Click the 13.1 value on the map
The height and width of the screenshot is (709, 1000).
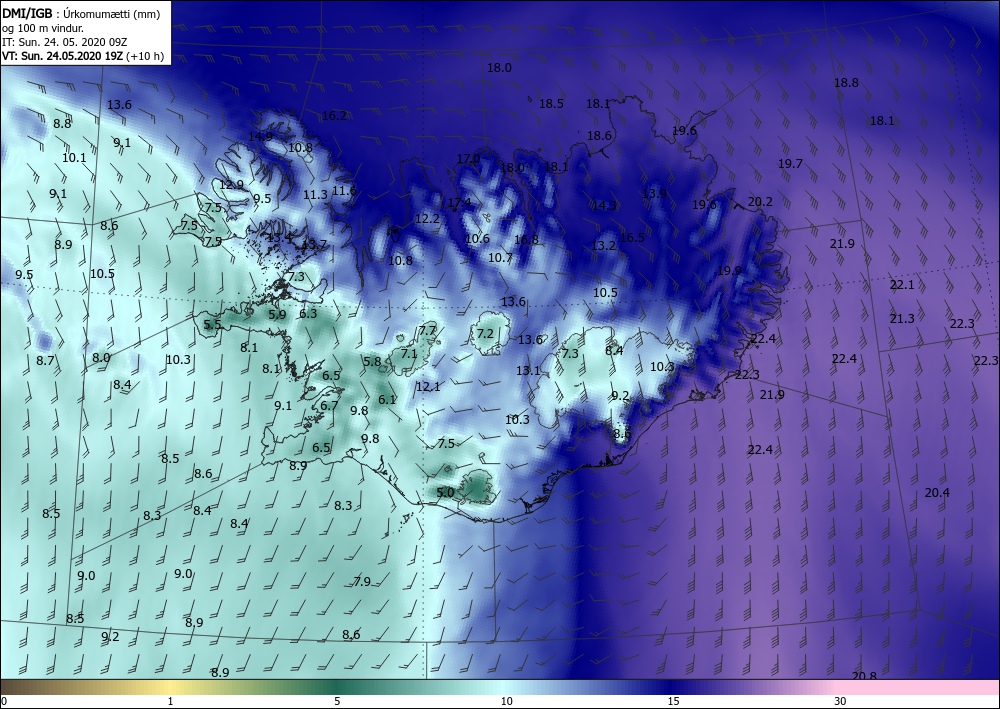[x=528, y=370]
